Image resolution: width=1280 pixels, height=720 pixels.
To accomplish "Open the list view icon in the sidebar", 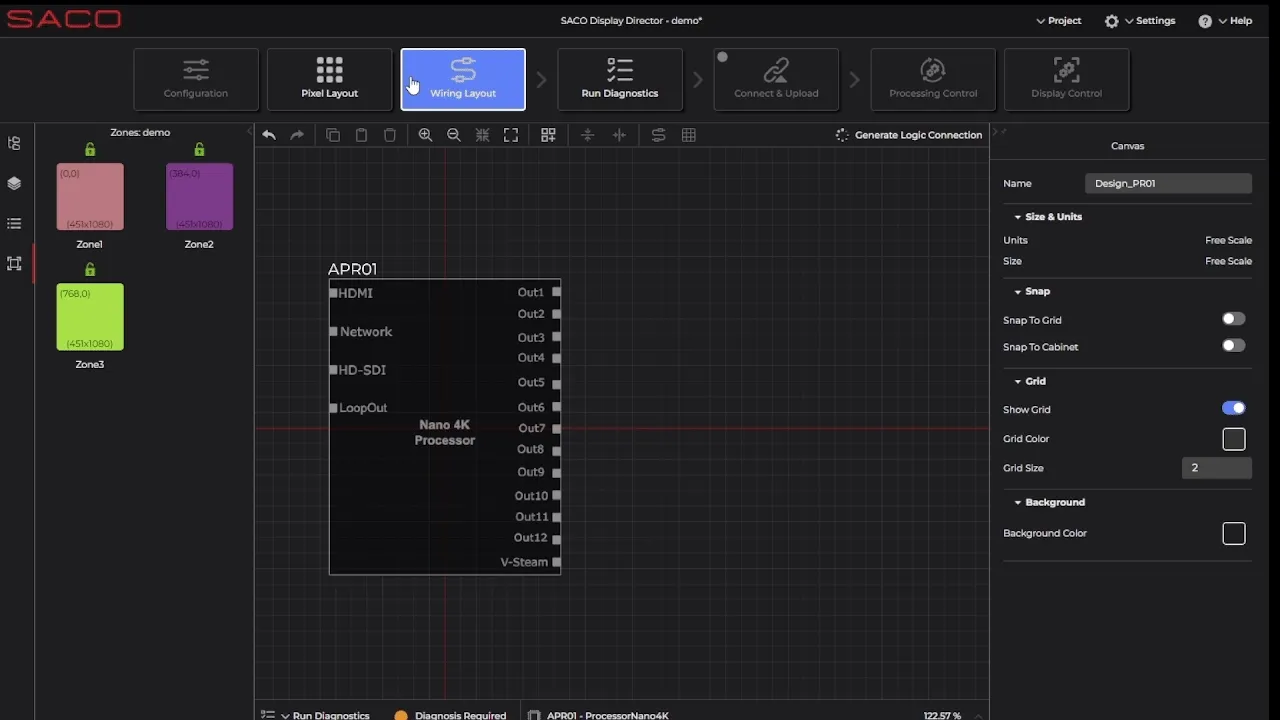I will [x=14, y=223].
